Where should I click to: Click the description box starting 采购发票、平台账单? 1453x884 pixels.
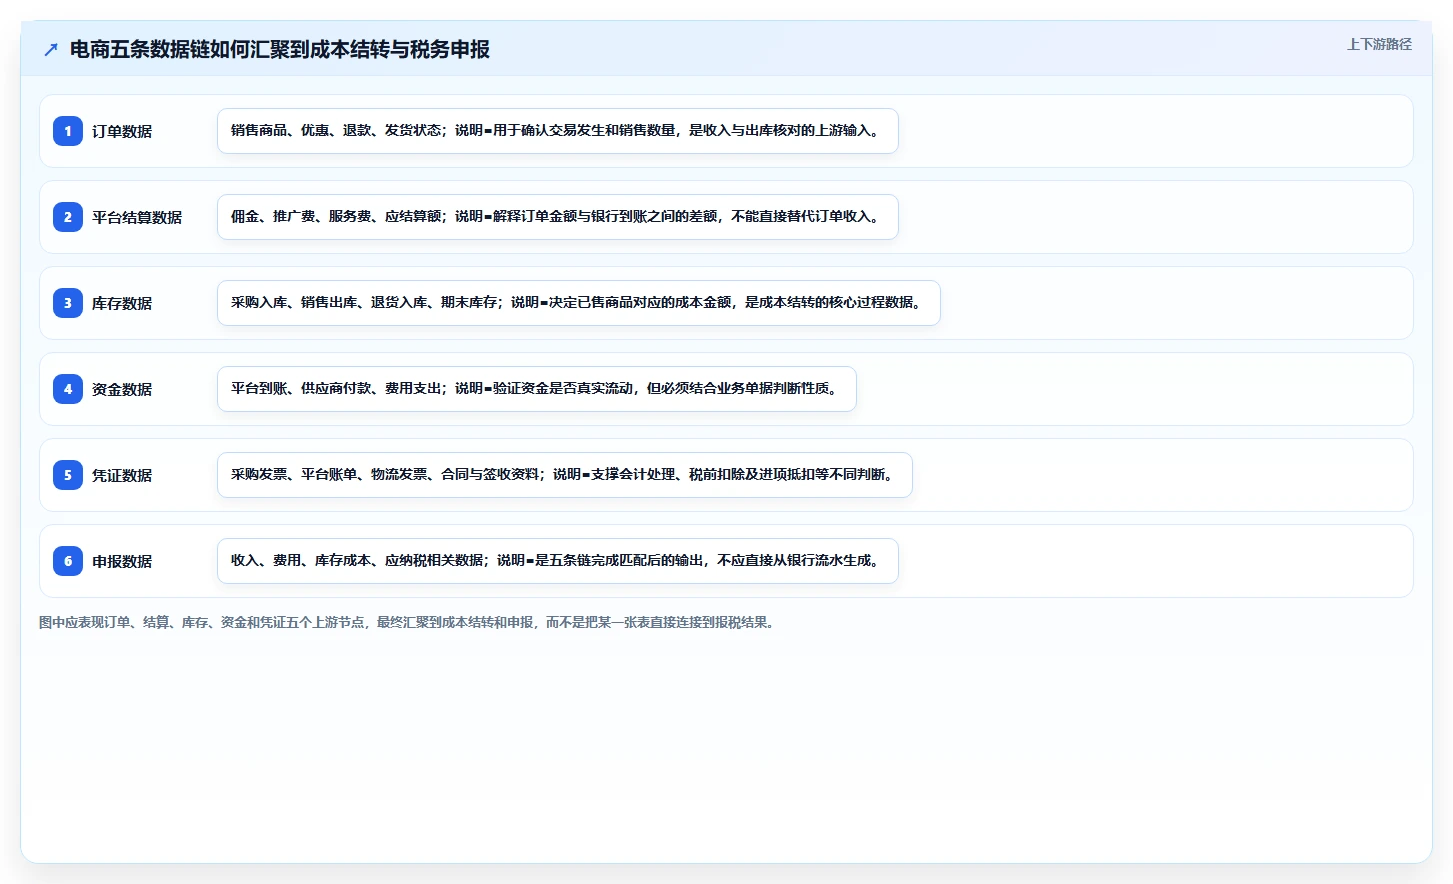[565, 475]
